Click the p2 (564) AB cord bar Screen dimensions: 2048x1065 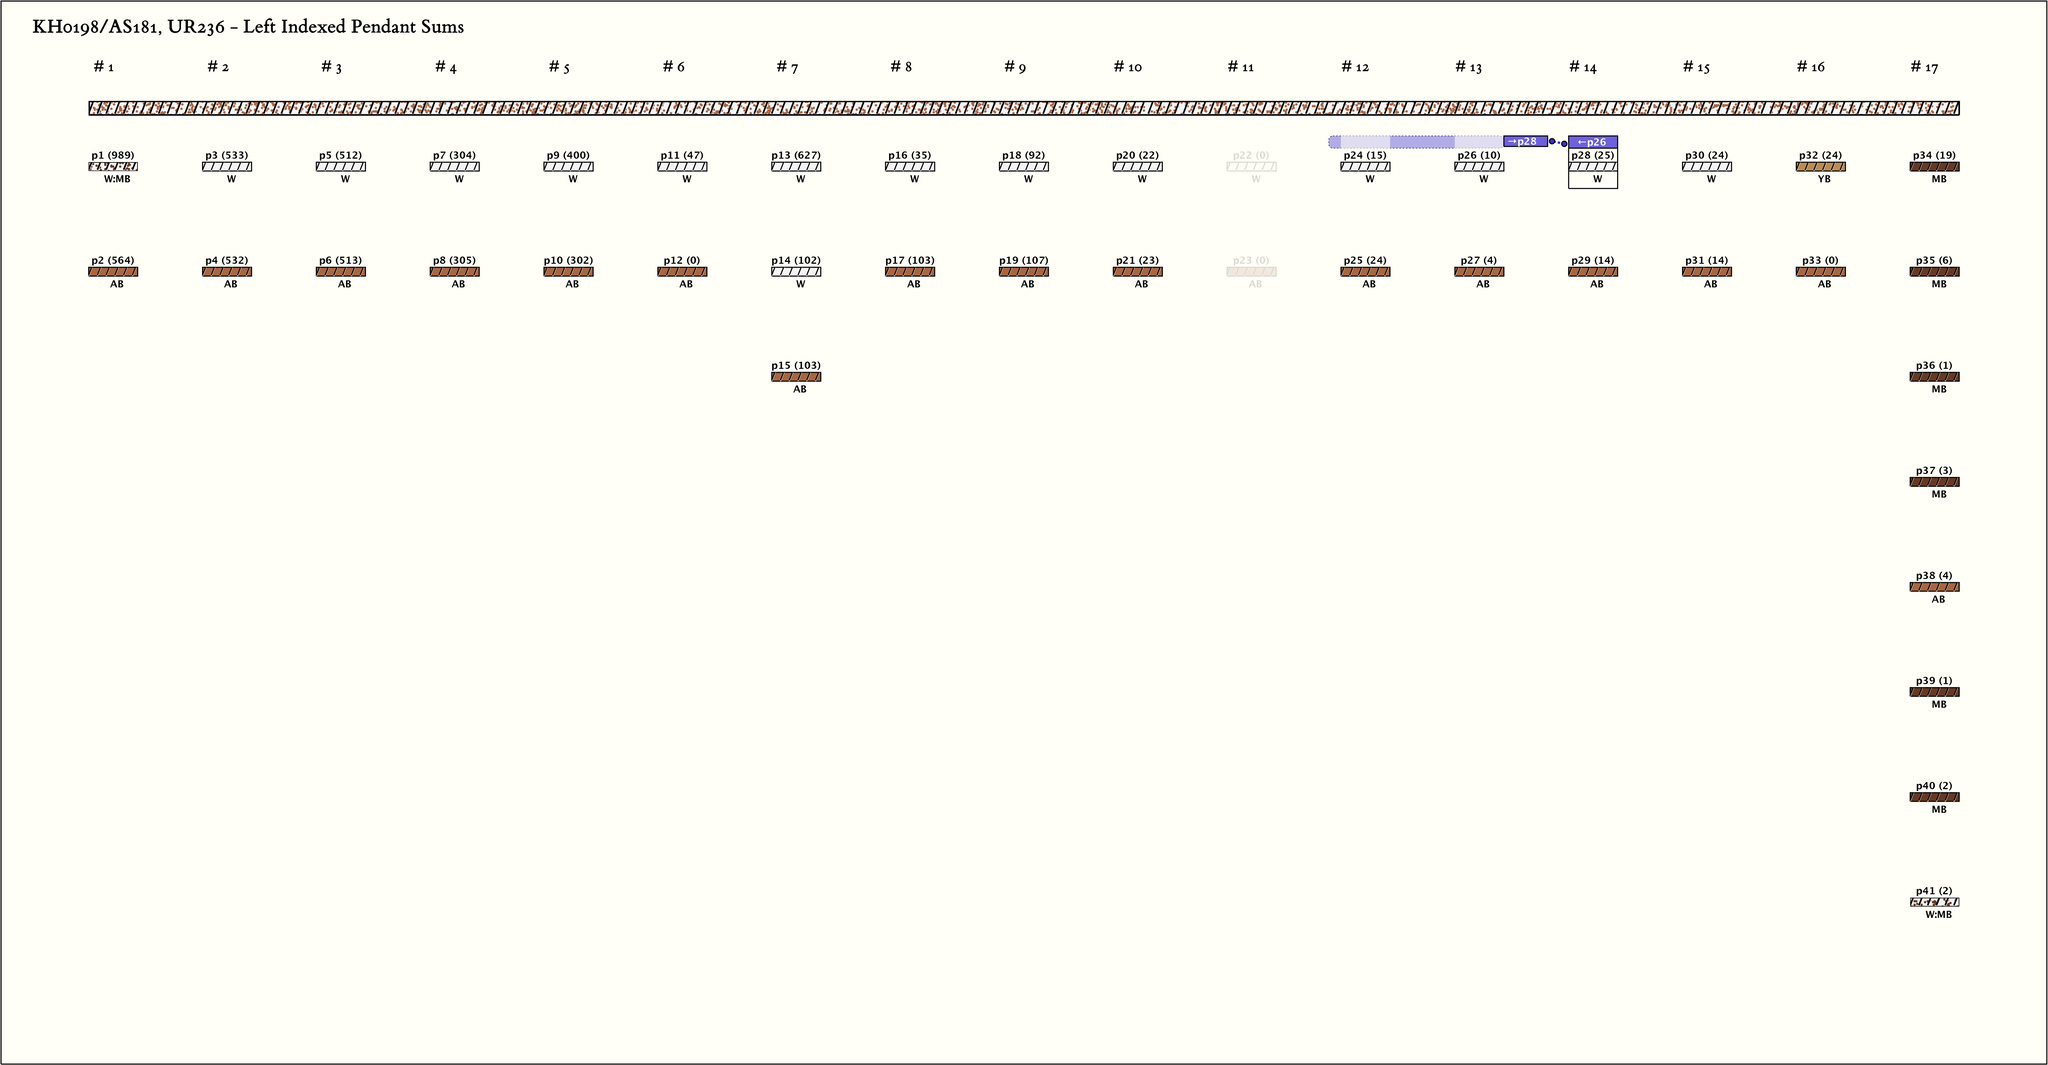pyautogui.click(x=113, y=272)
